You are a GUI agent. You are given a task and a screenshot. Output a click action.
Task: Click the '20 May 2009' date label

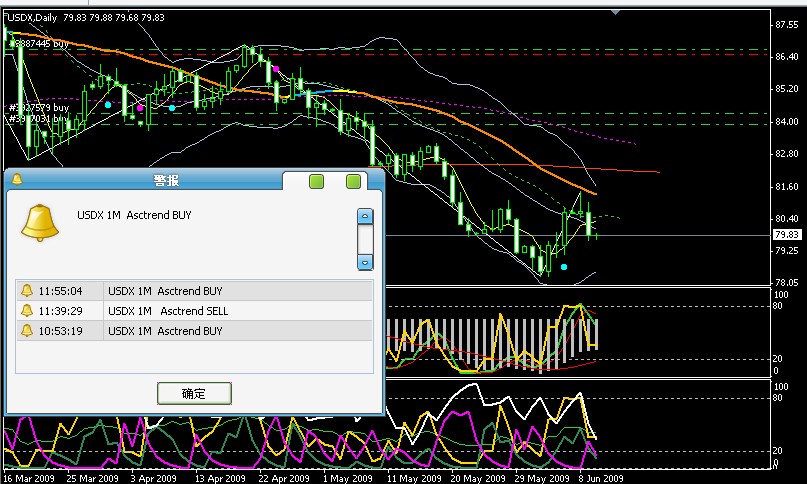(478, 478)
